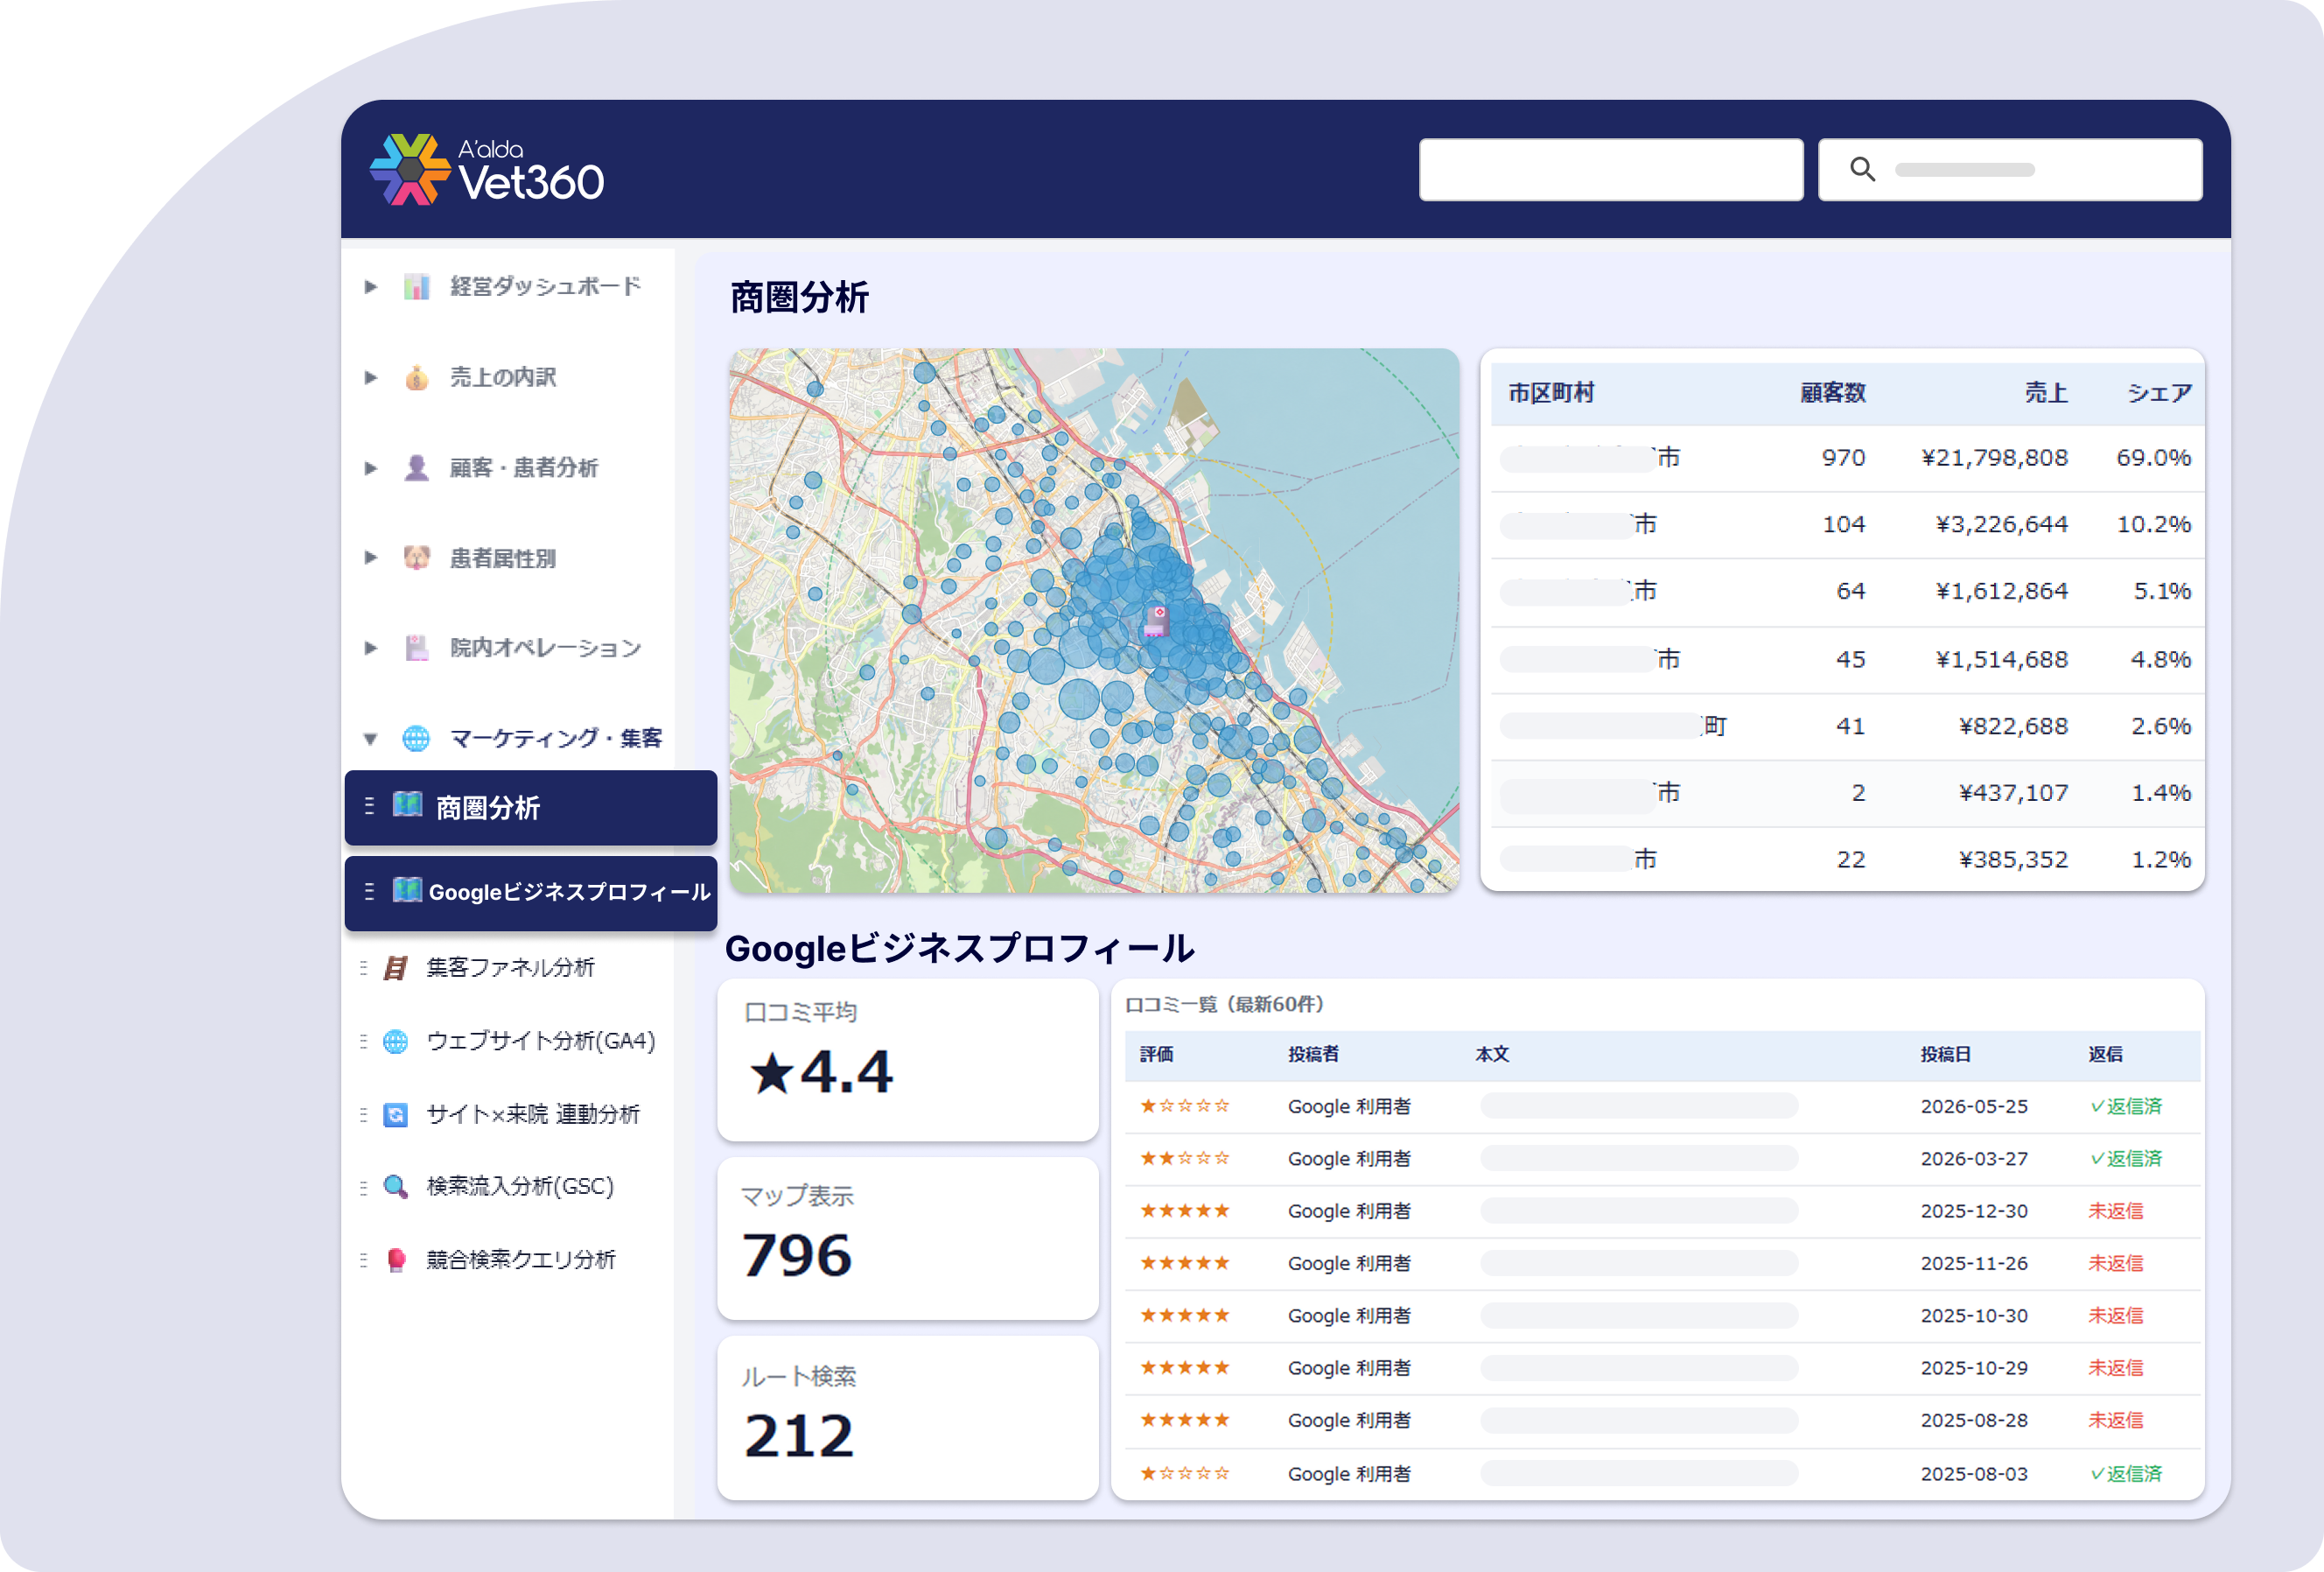Image resolution: width=2324 pixels, height=1572 pixels.
Task: Click the 口コミ平均 ★4.4 card
Action: click(x=908, y=1059)
